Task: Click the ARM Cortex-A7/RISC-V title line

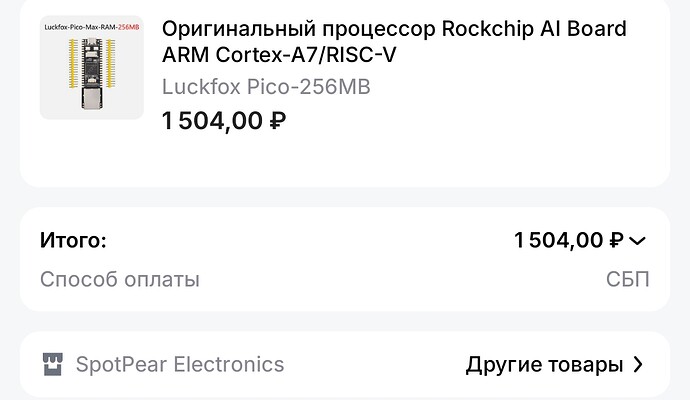Action: click(278, 56)
